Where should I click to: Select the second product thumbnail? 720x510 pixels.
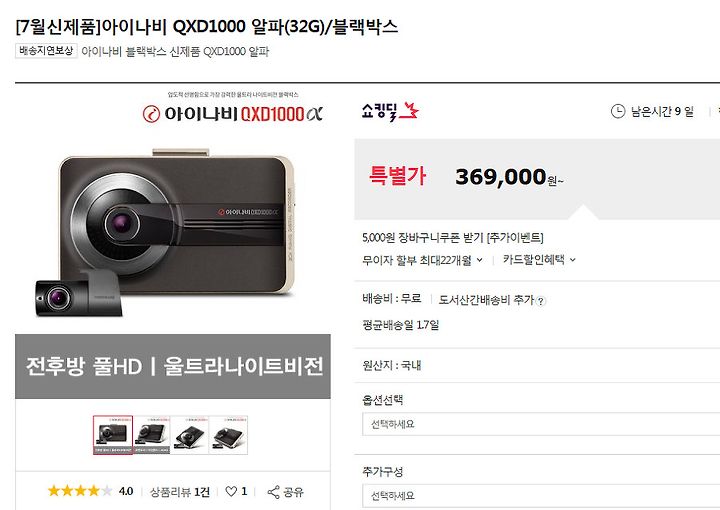pos(152,435)
